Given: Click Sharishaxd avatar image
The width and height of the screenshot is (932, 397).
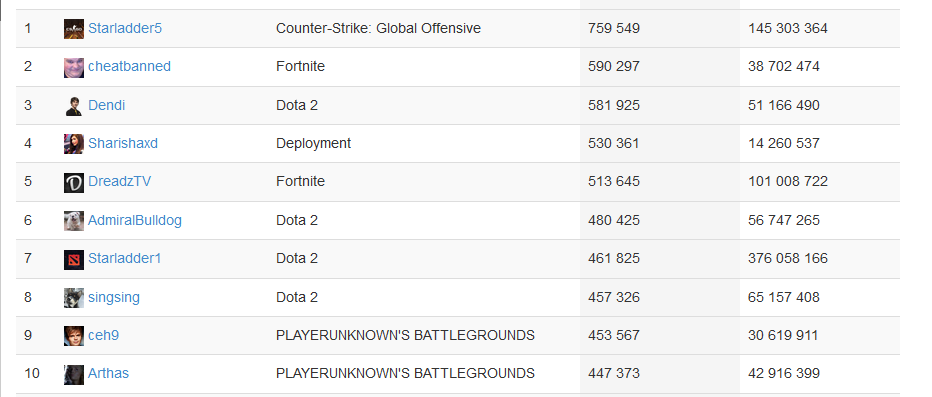Looking at the screenshot, I should point(74,144).
